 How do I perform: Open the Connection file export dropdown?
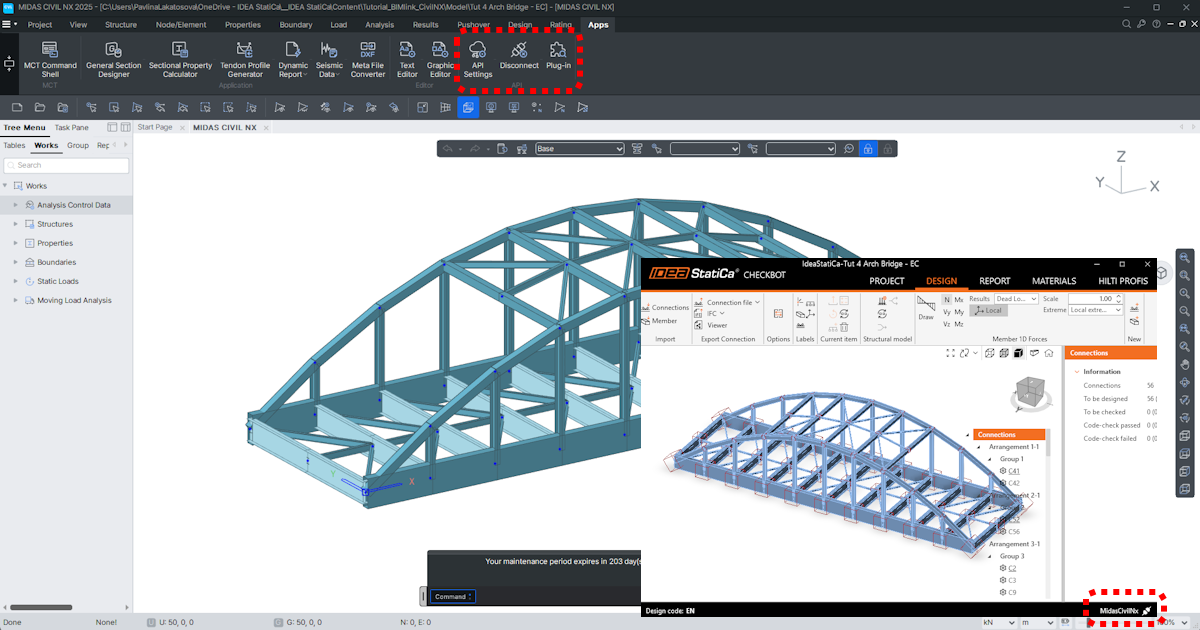733,302
